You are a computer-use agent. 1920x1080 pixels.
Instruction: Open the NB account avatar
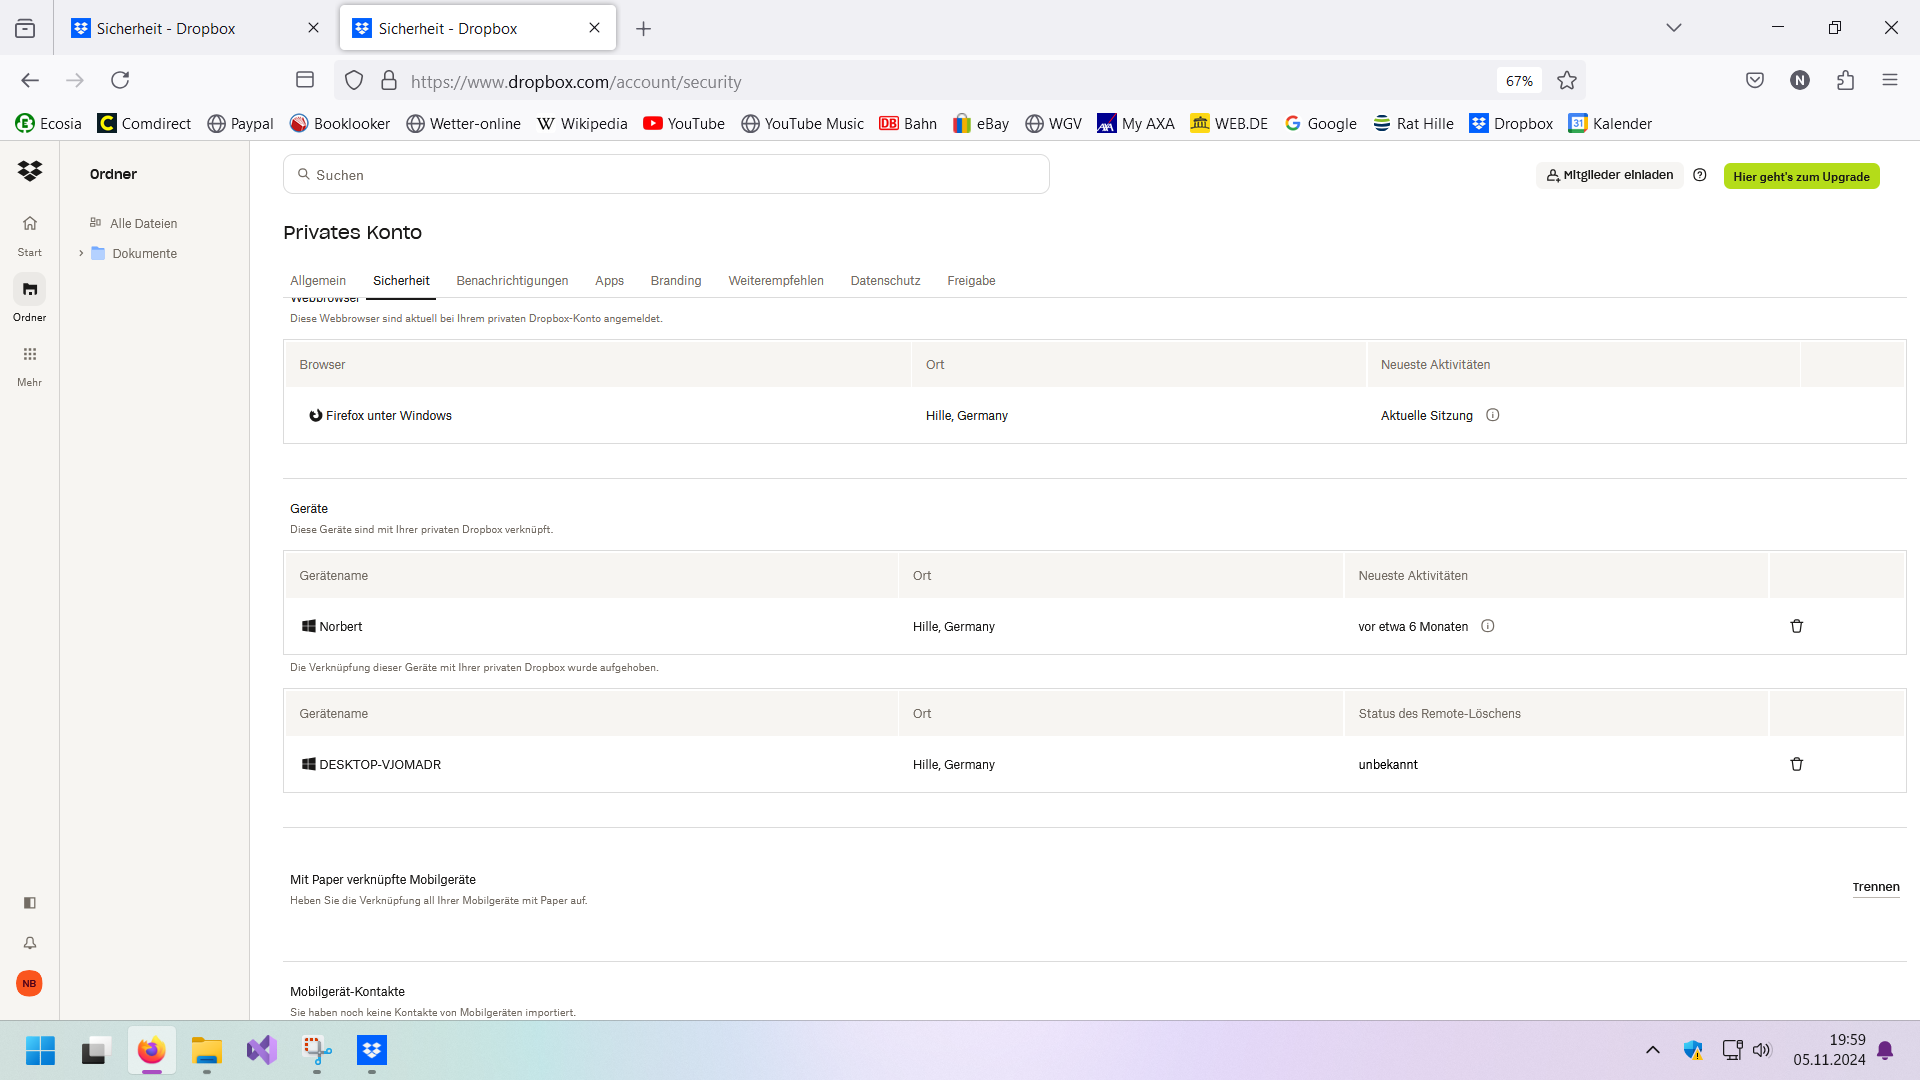(30, 983)
